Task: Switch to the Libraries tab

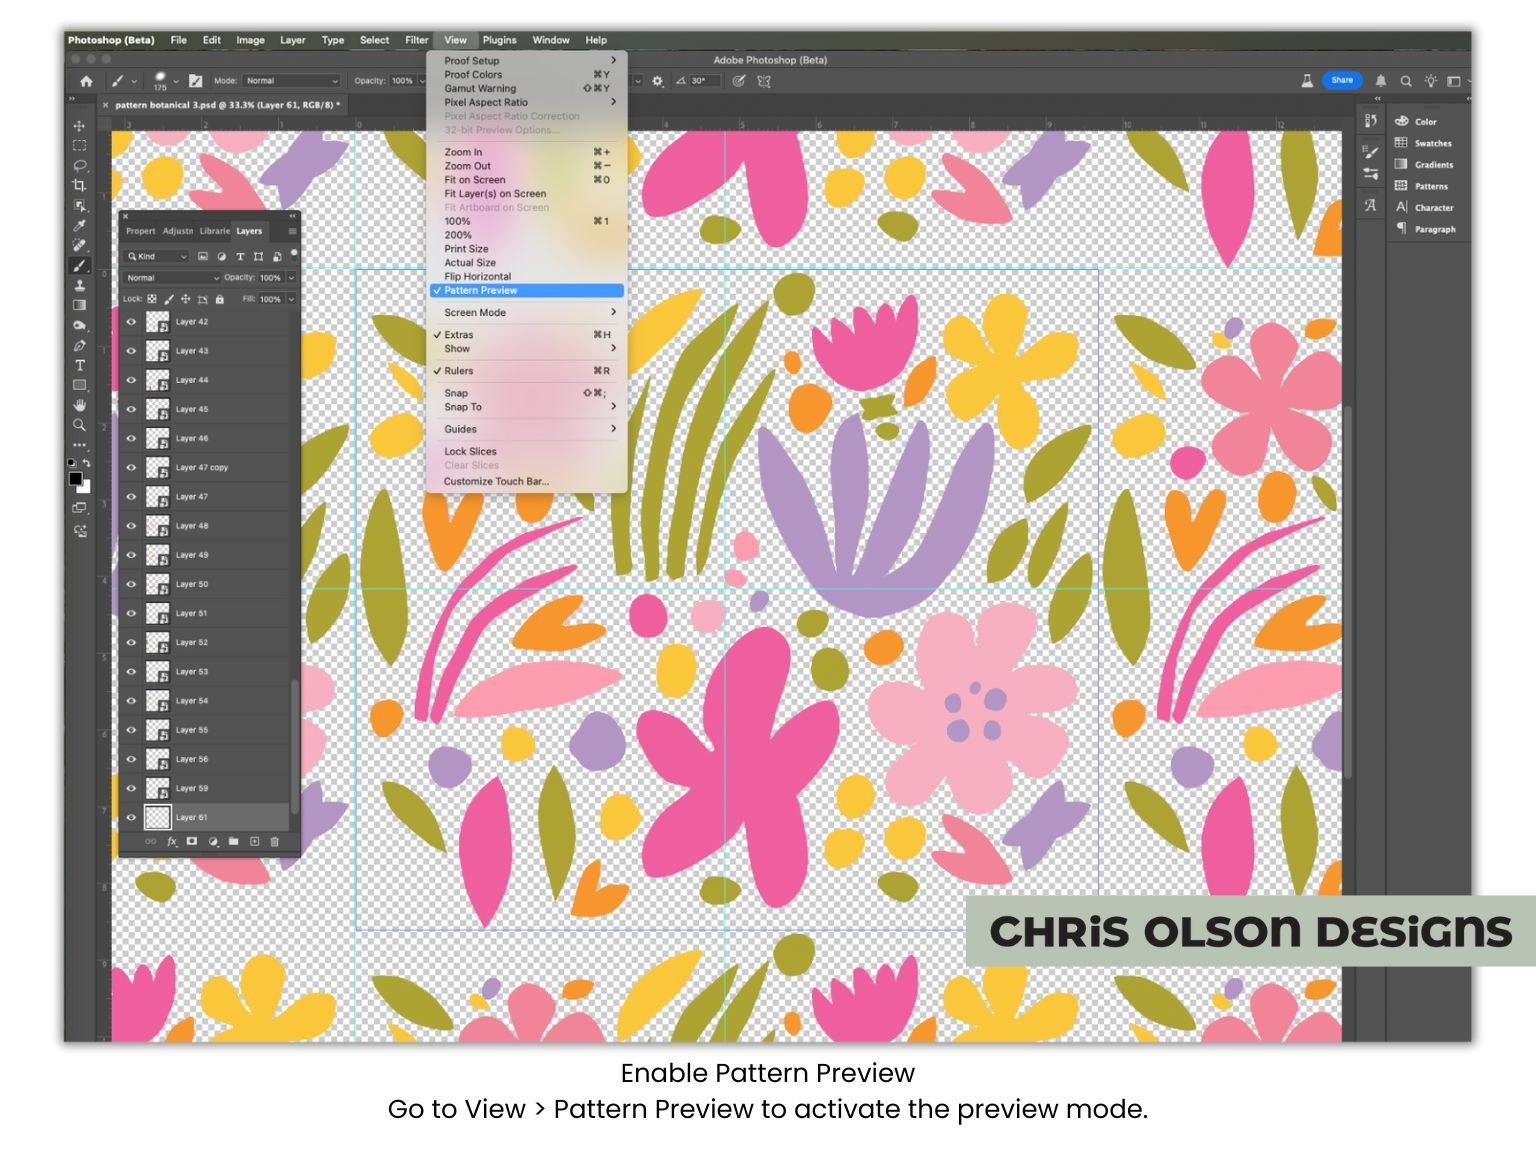Action: (x=213, y=231)
